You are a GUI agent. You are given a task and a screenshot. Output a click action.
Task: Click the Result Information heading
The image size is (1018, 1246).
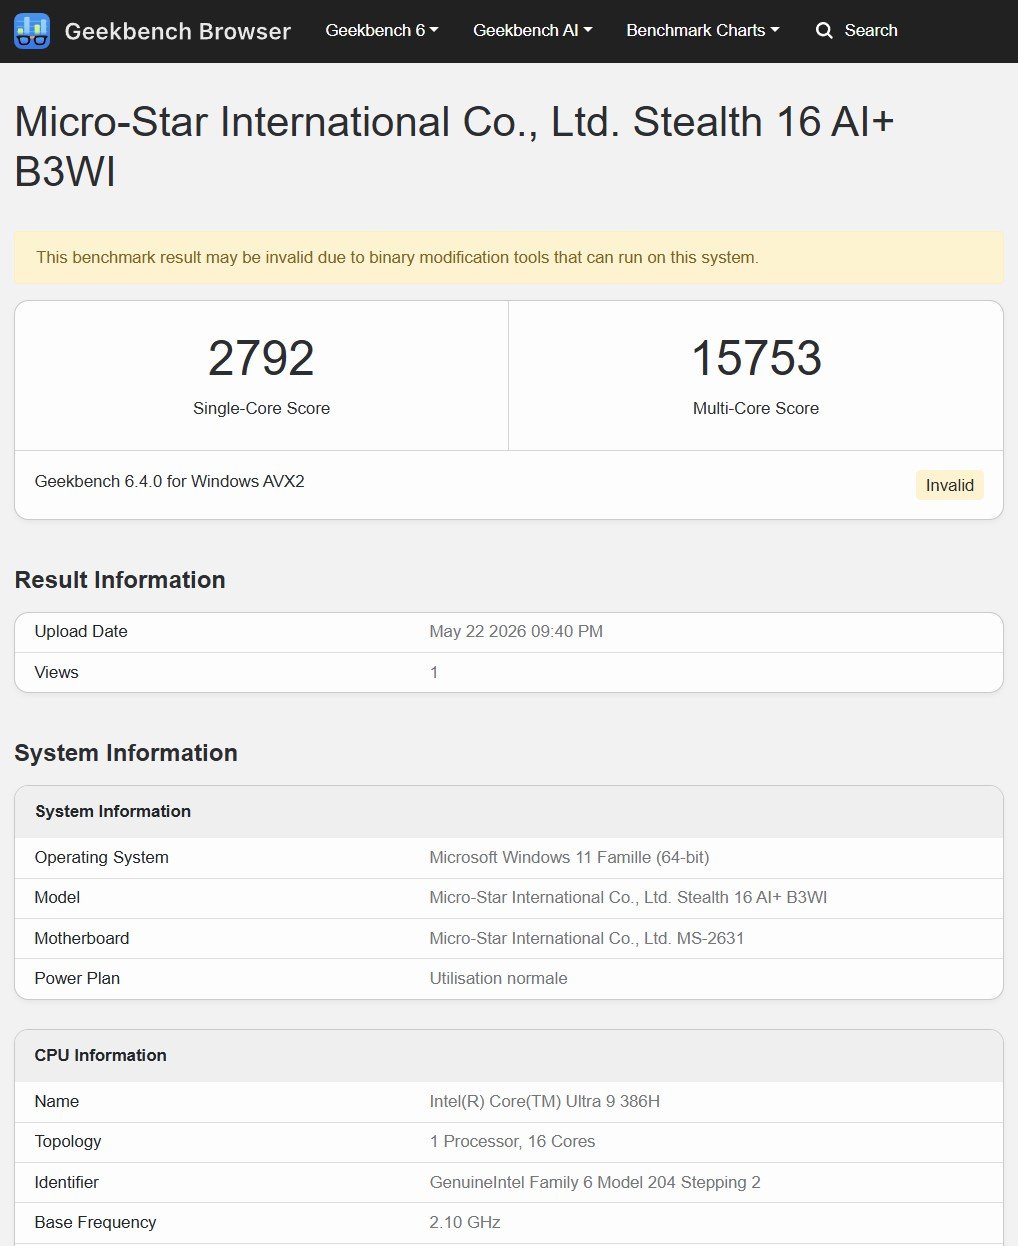tap(120, 580)
